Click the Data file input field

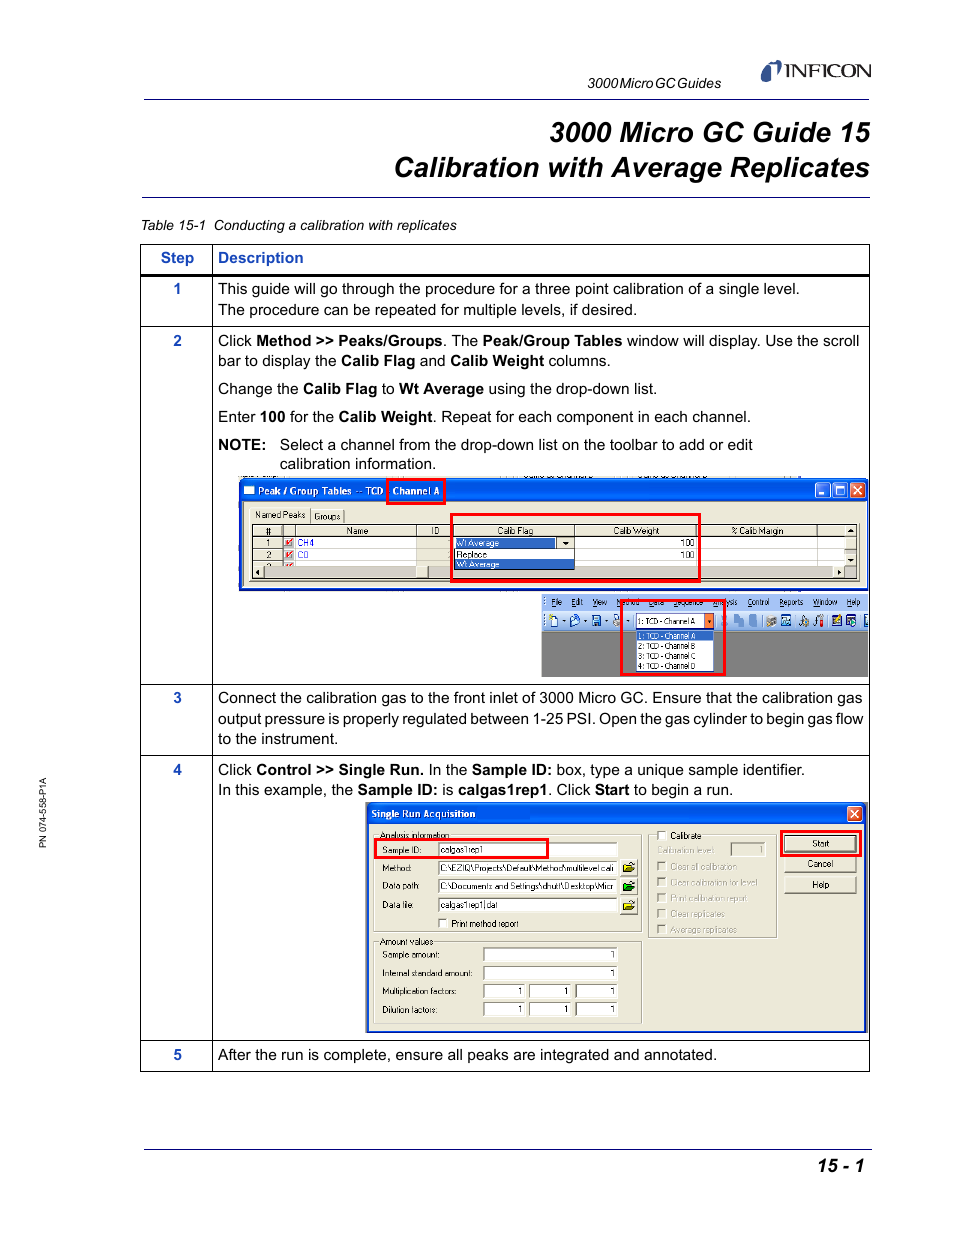pyautogui.click(x=527, y=905)
